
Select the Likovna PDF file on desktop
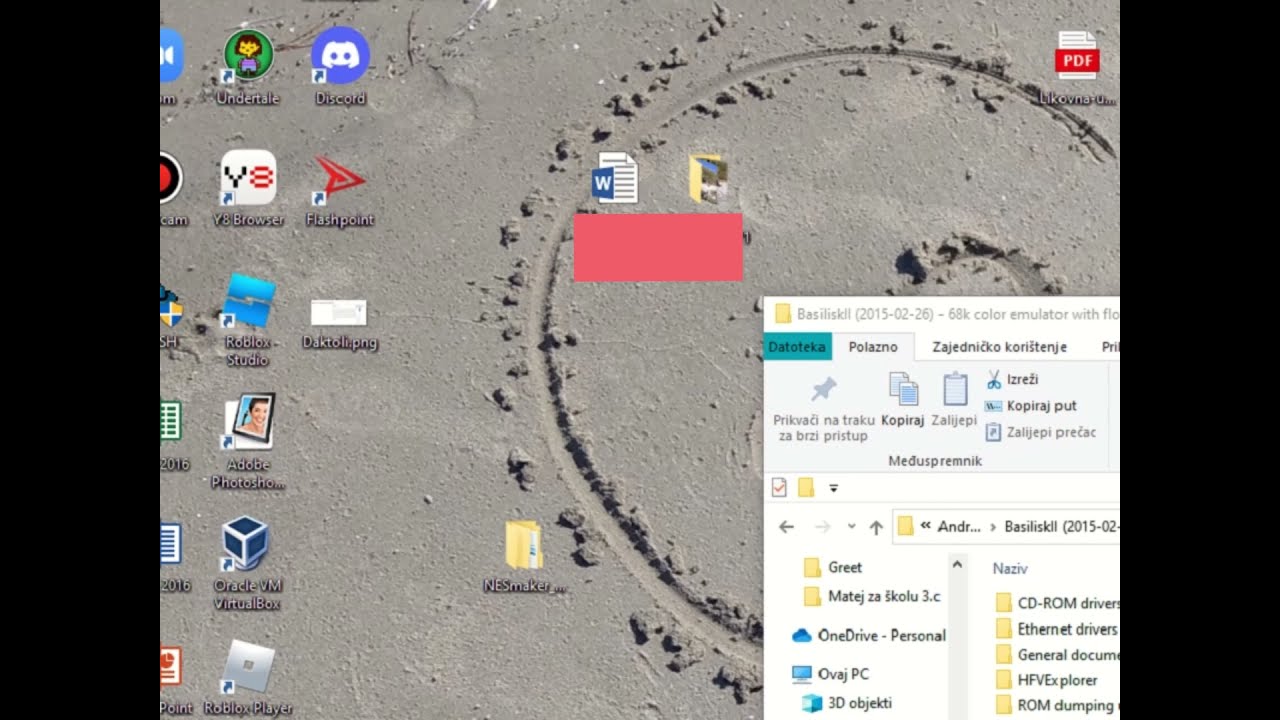point(1077,67)
